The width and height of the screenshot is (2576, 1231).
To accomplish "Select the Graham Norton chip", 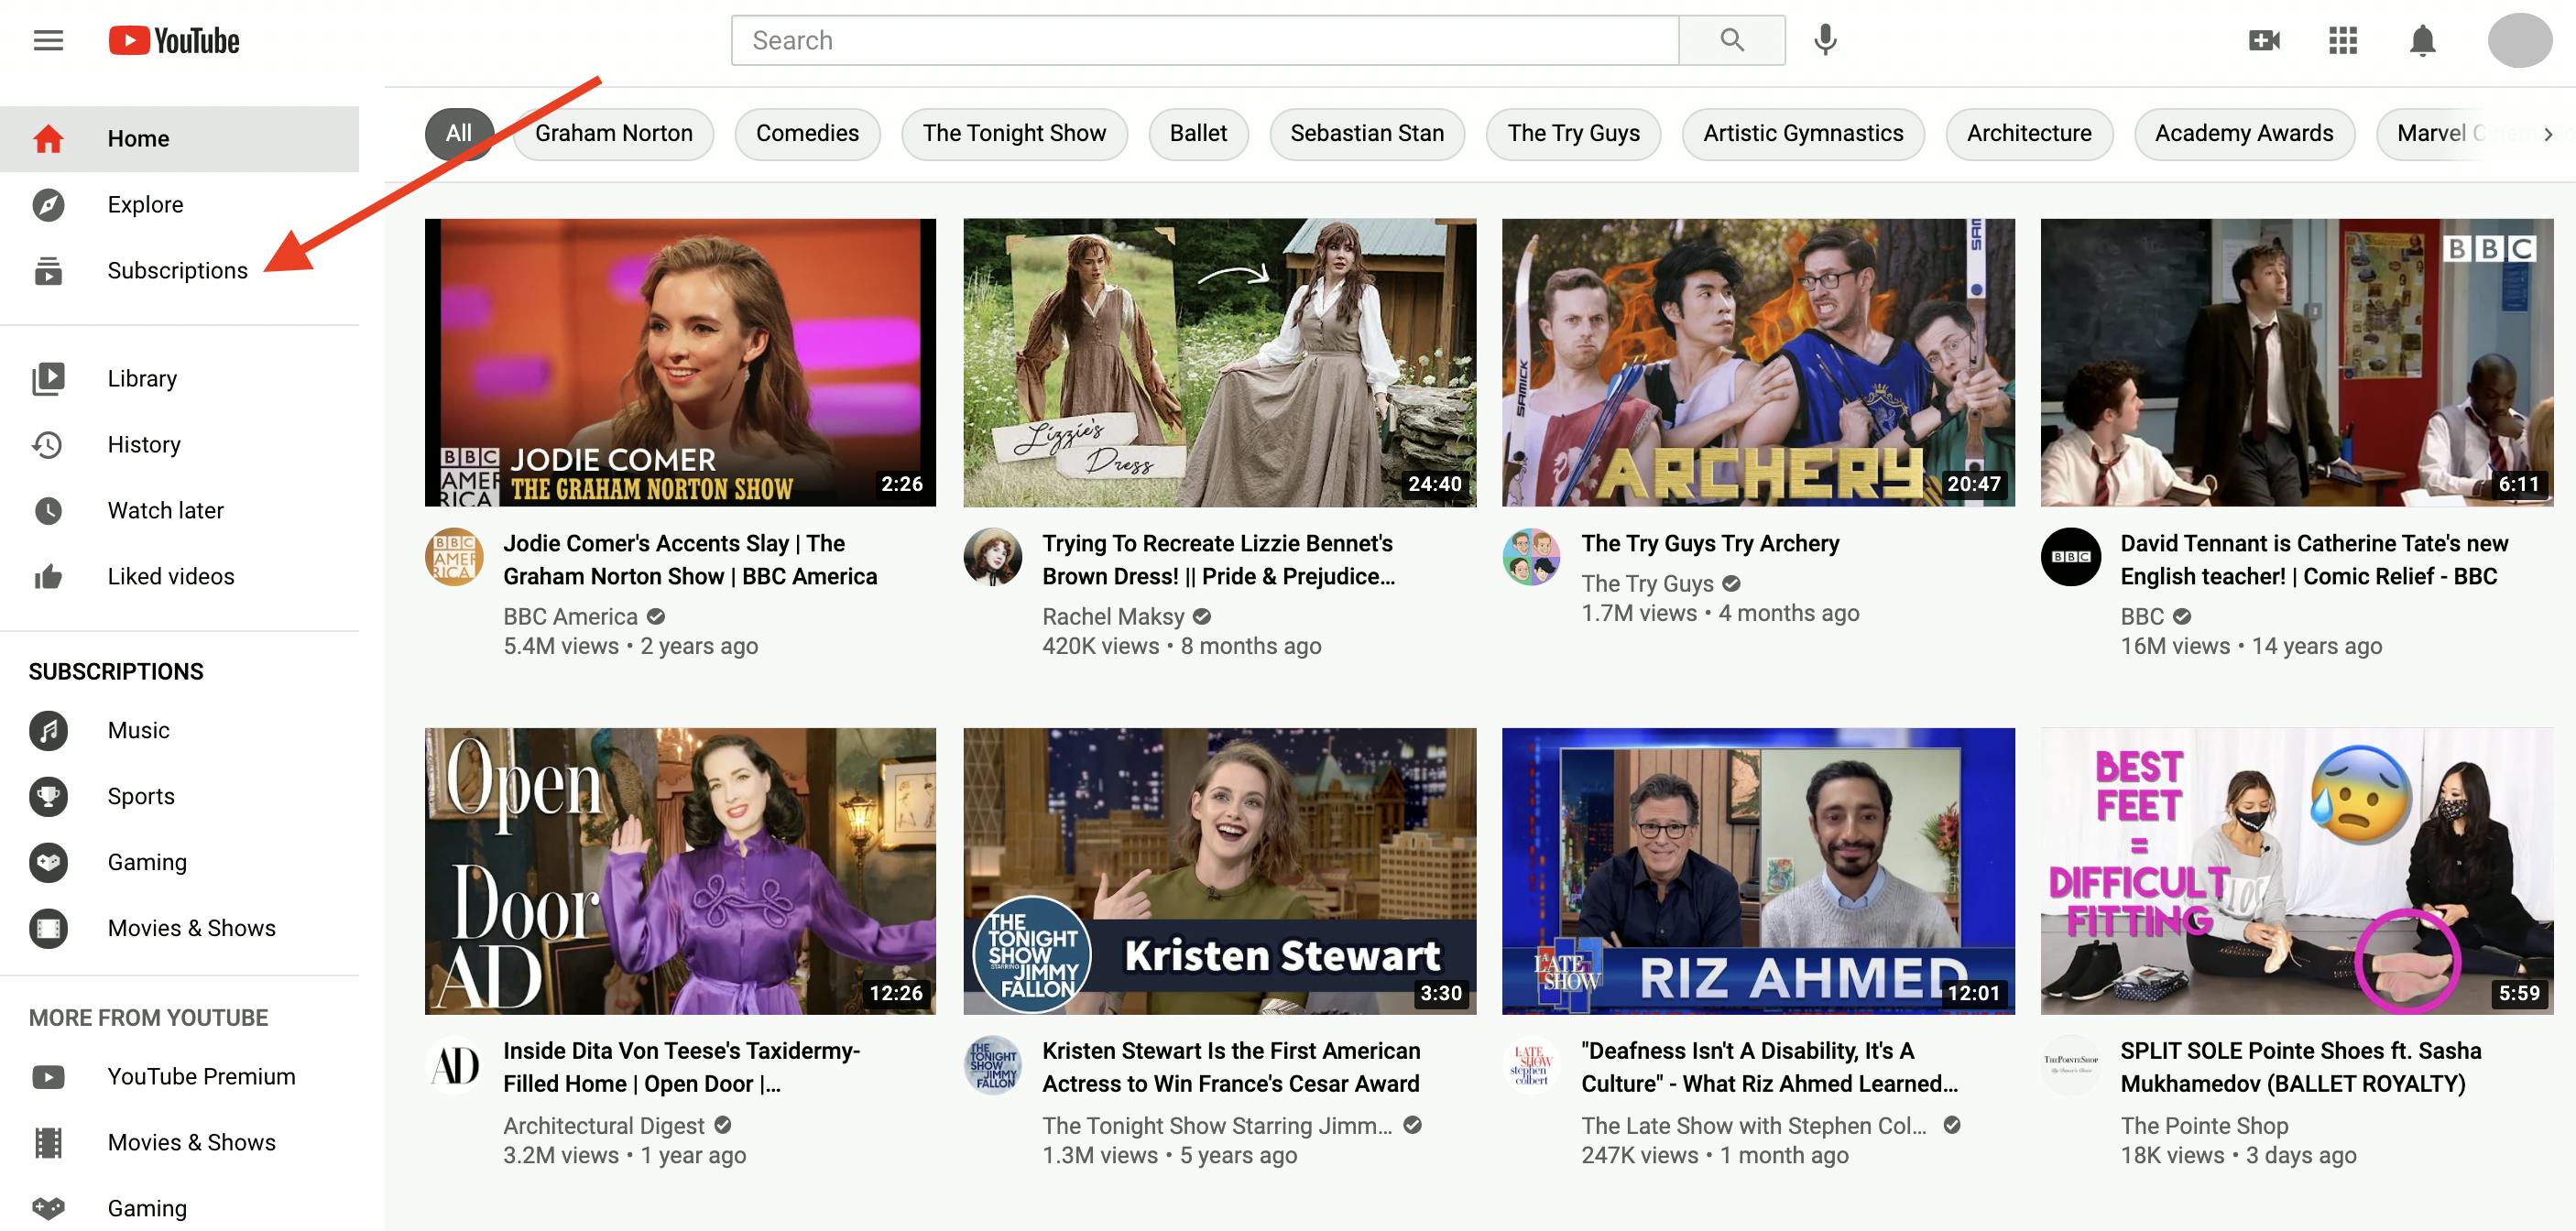I will tap(613, 133).
